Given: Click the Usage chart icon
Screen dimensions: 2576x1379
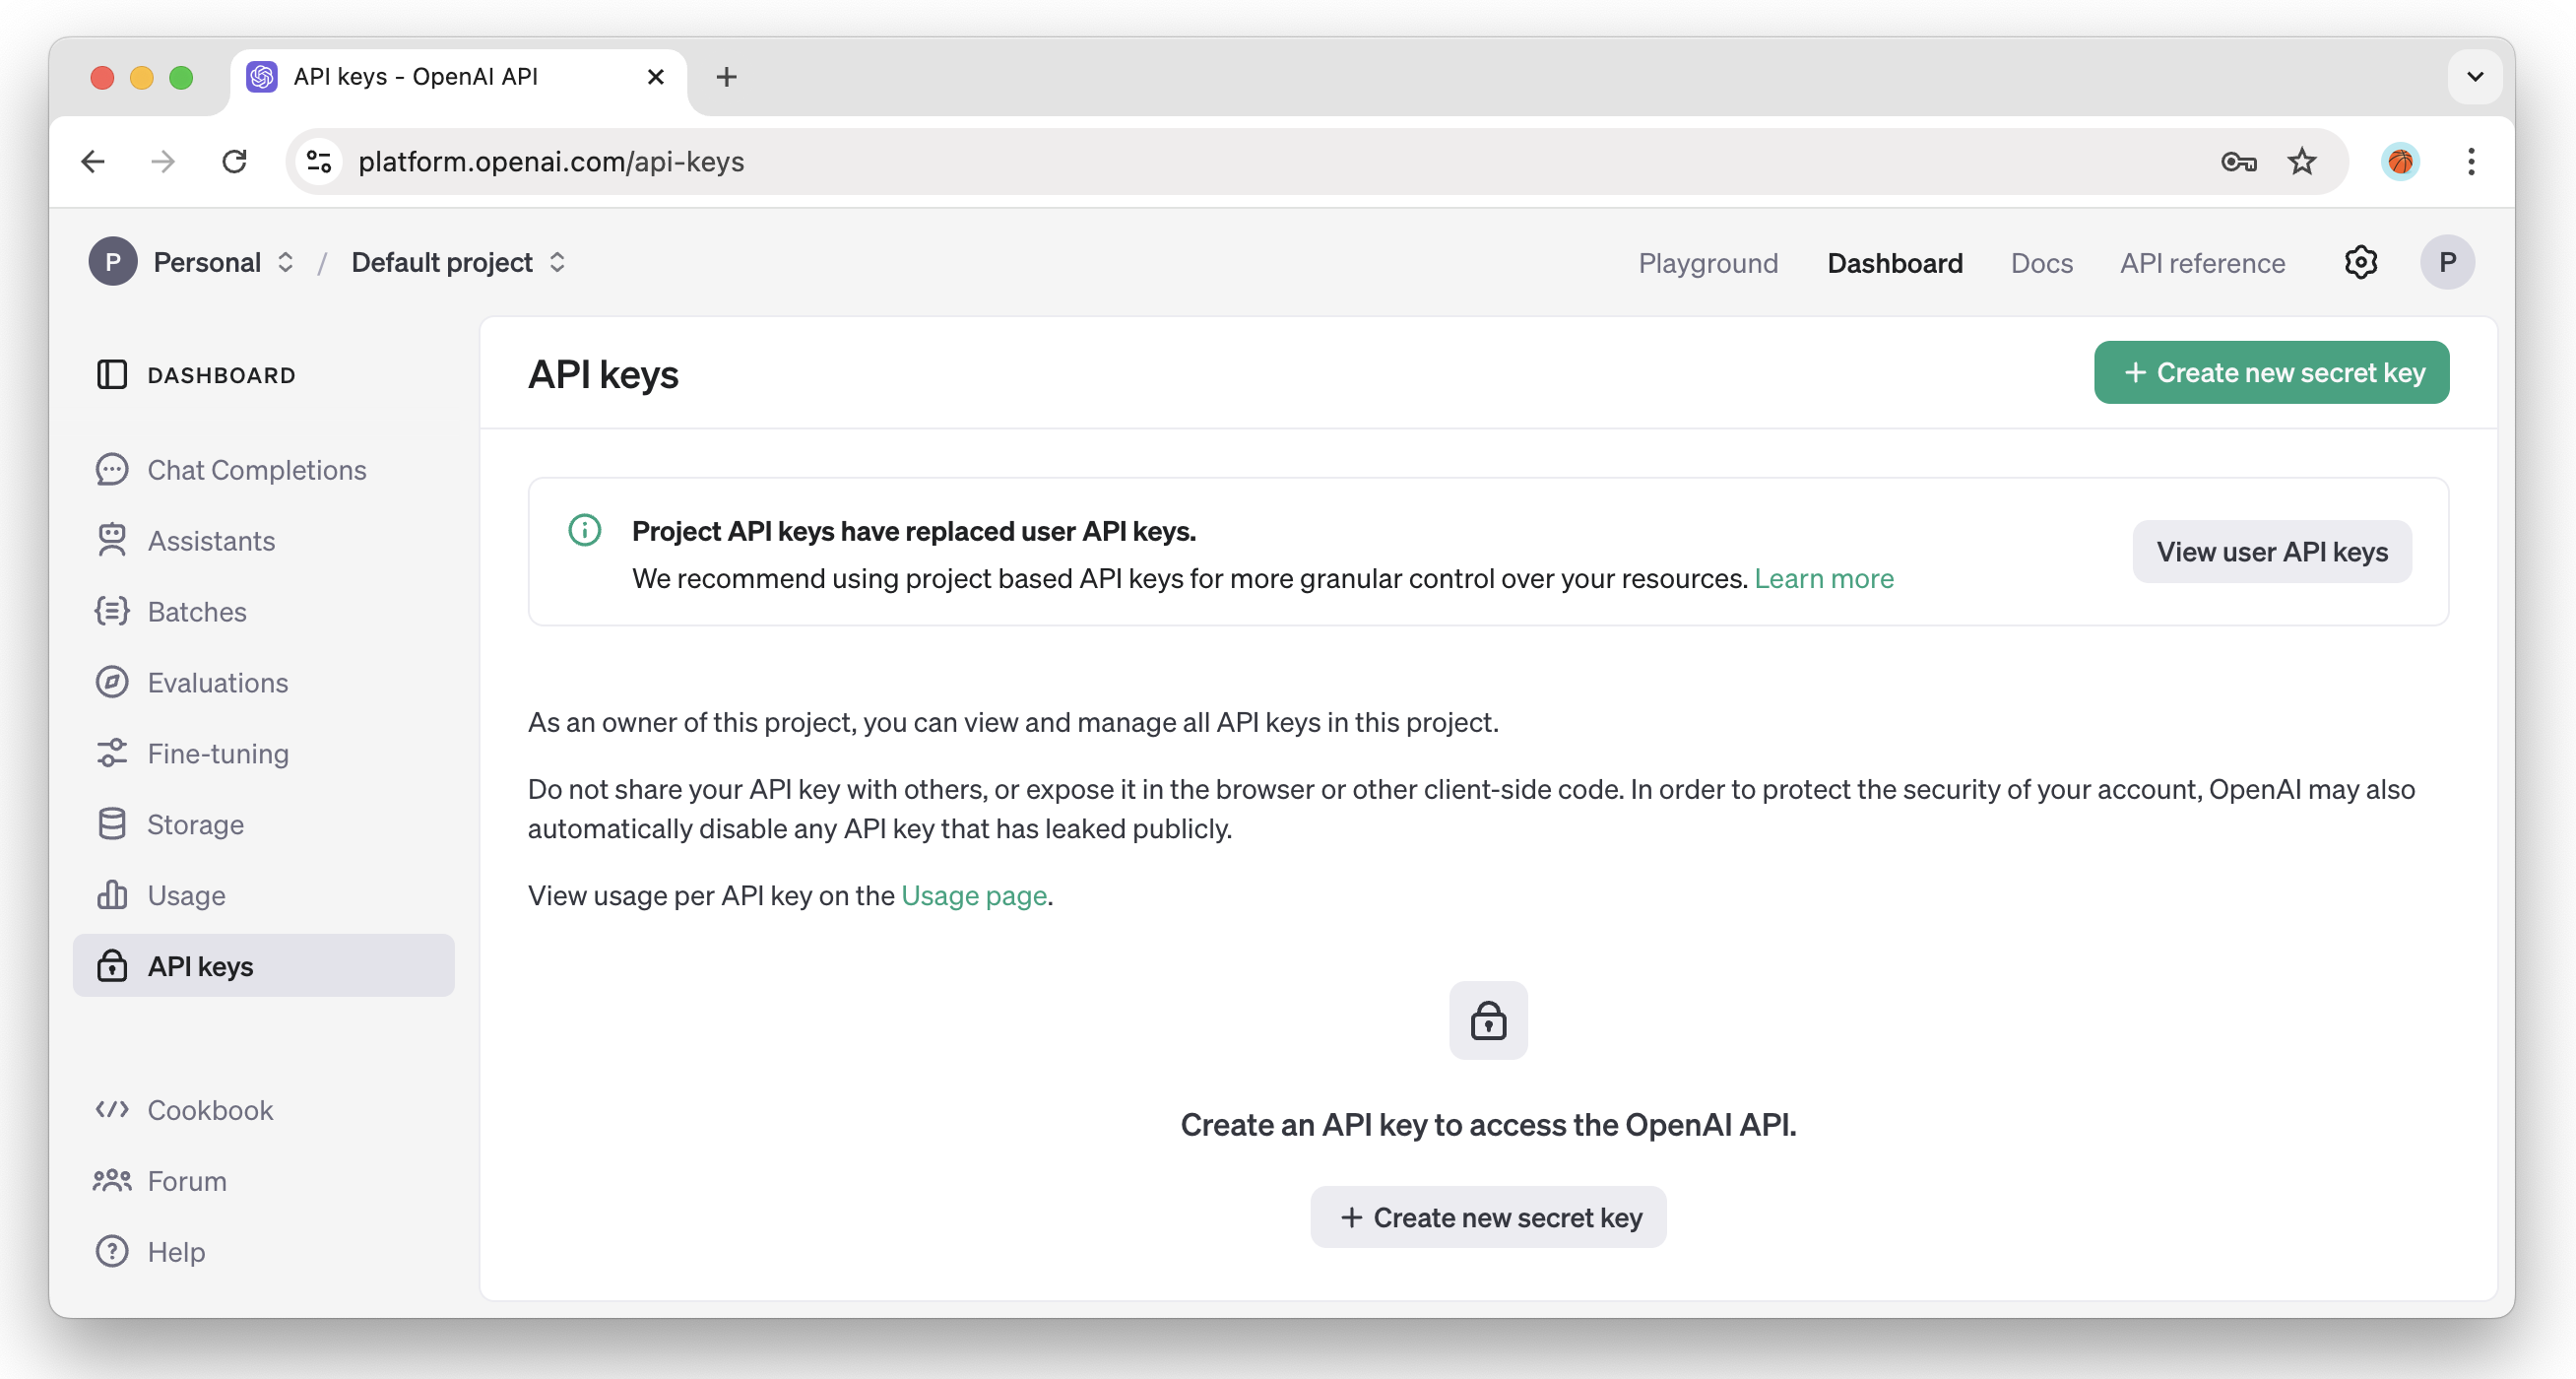Looking at the screenshot, I should [x=111, y=895].
